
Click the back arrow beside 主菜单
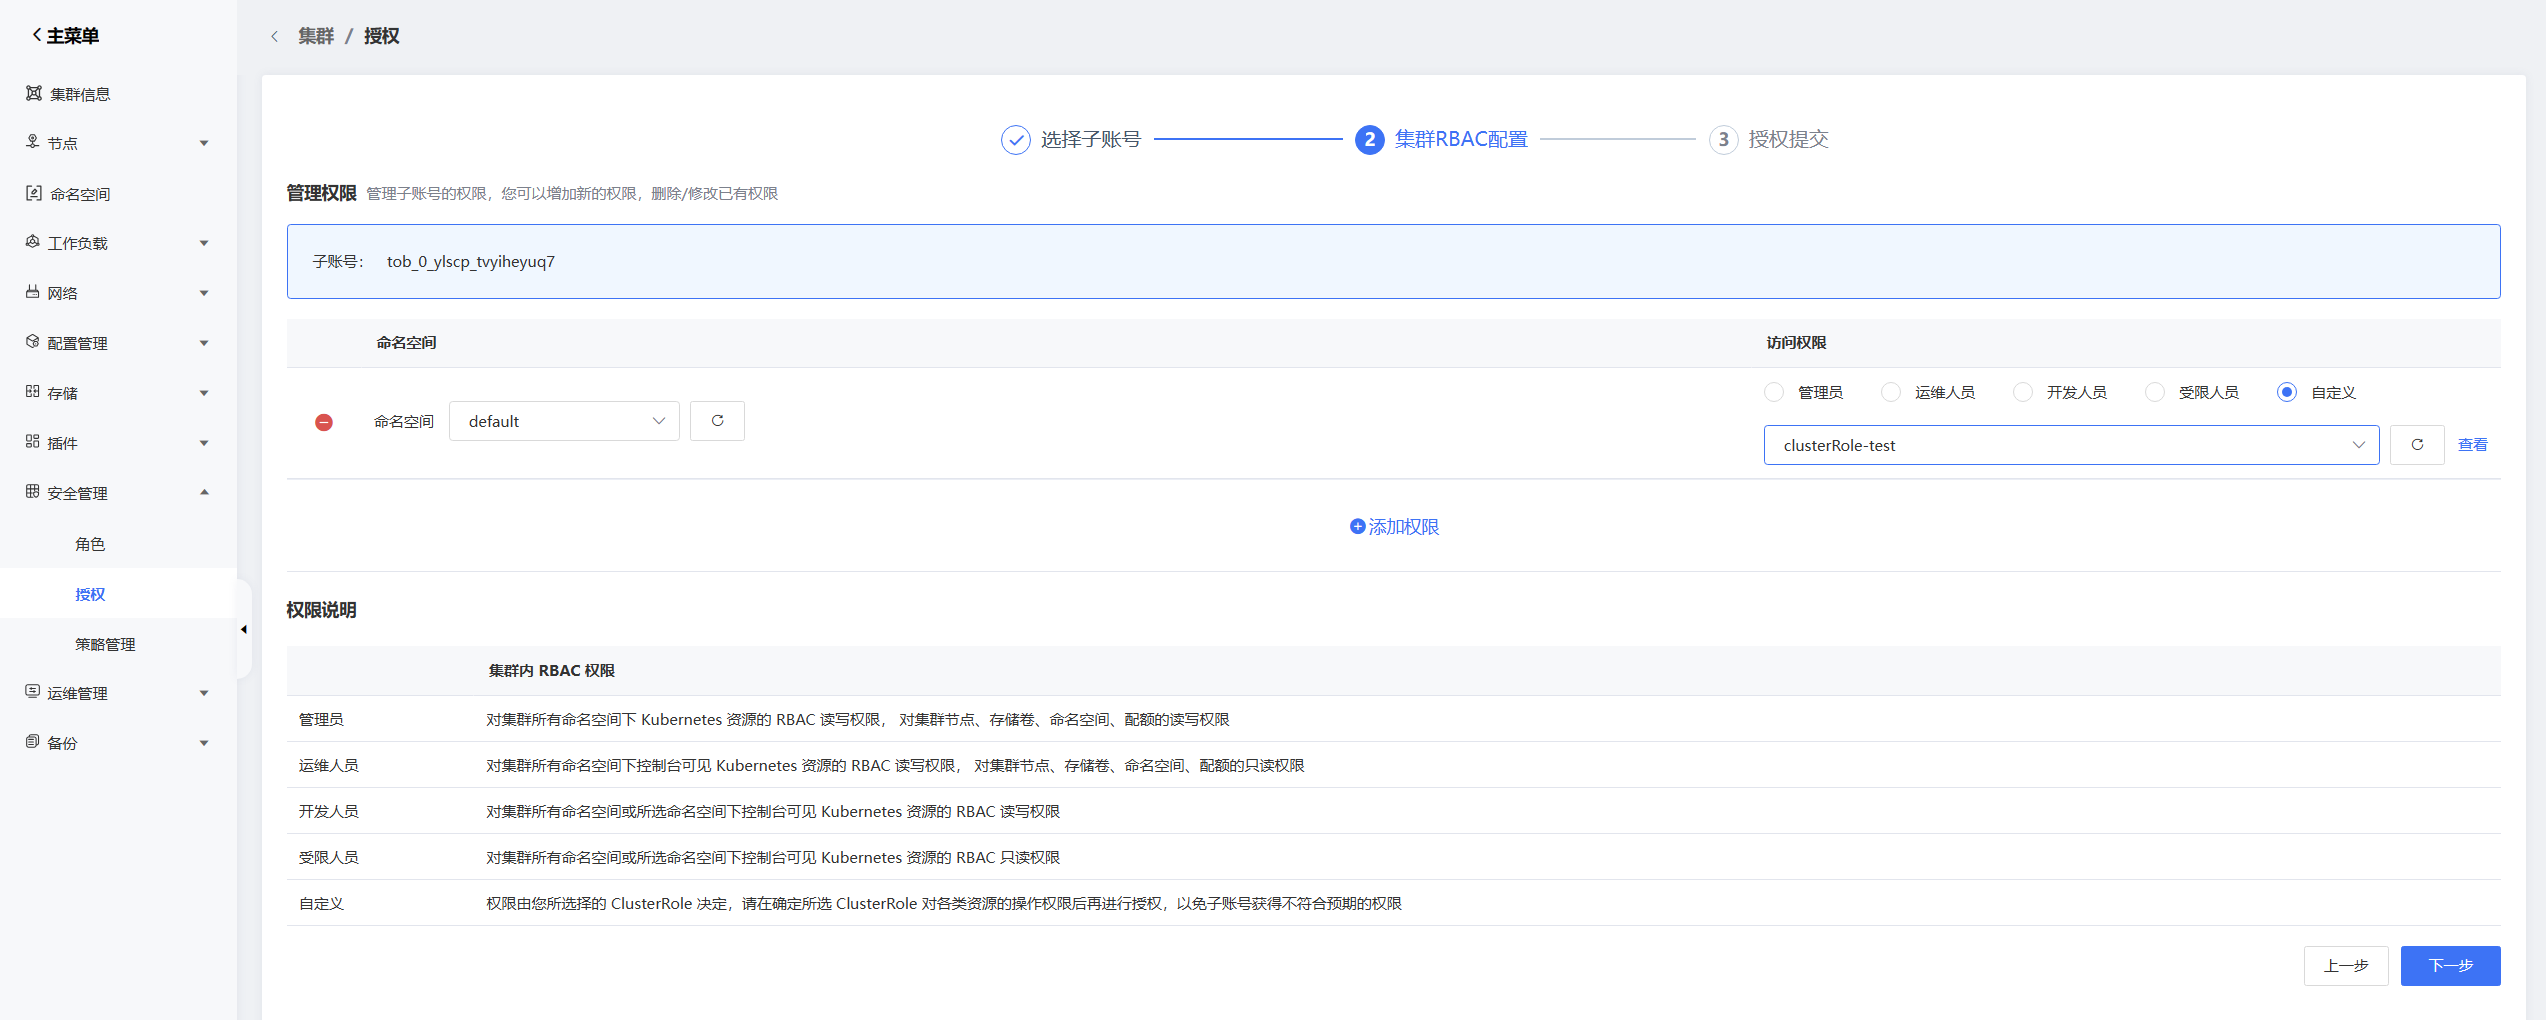click(x=37, y=35)
